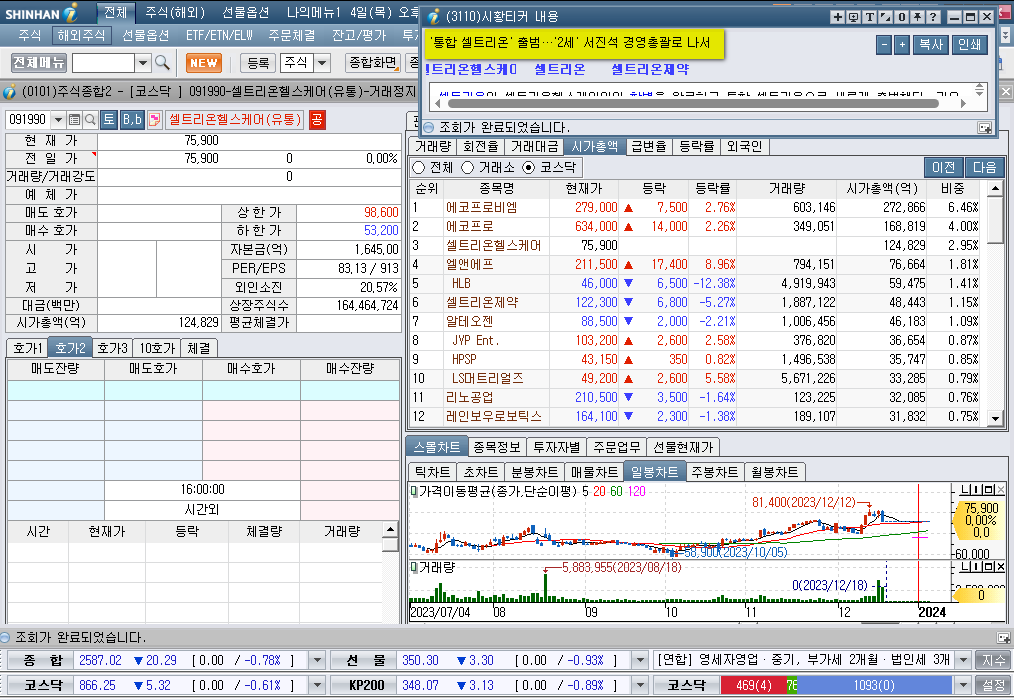This screenshot has width=1014, height=700.
Task: Click the blue 토 icon button
Action: (109, 119)
